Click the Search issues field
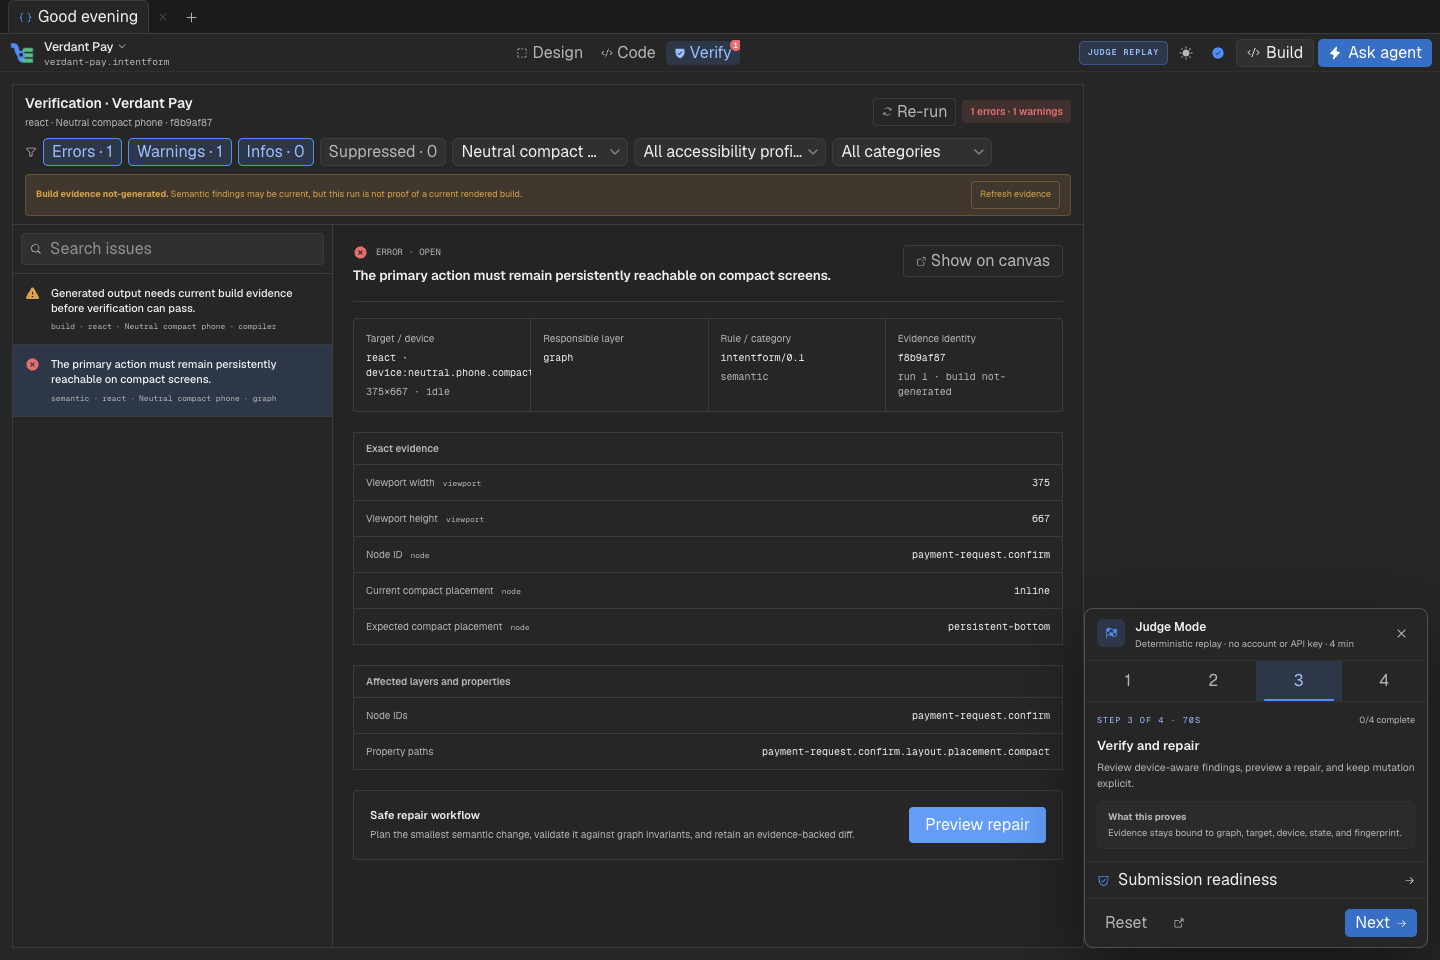The height and width of the screenshot is (960, 1440). click(172, 249)
